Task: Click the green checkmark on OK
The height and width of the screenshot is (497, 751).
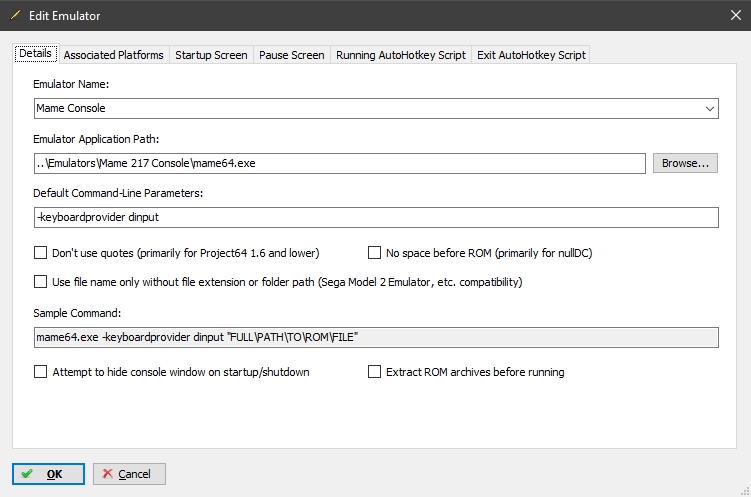Action: [27, 474]
